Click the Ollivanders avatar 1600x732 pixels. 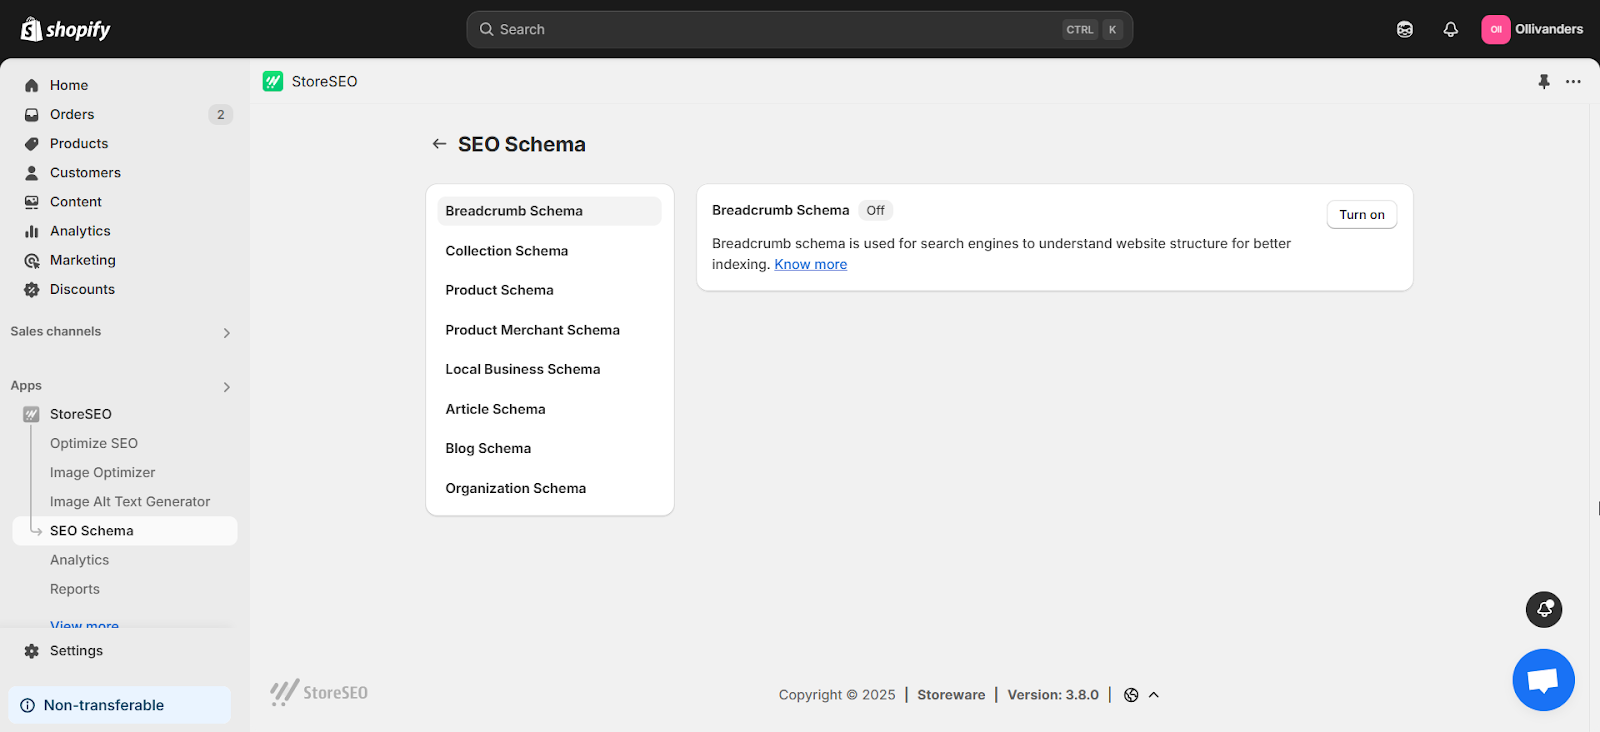(1496, 29)
